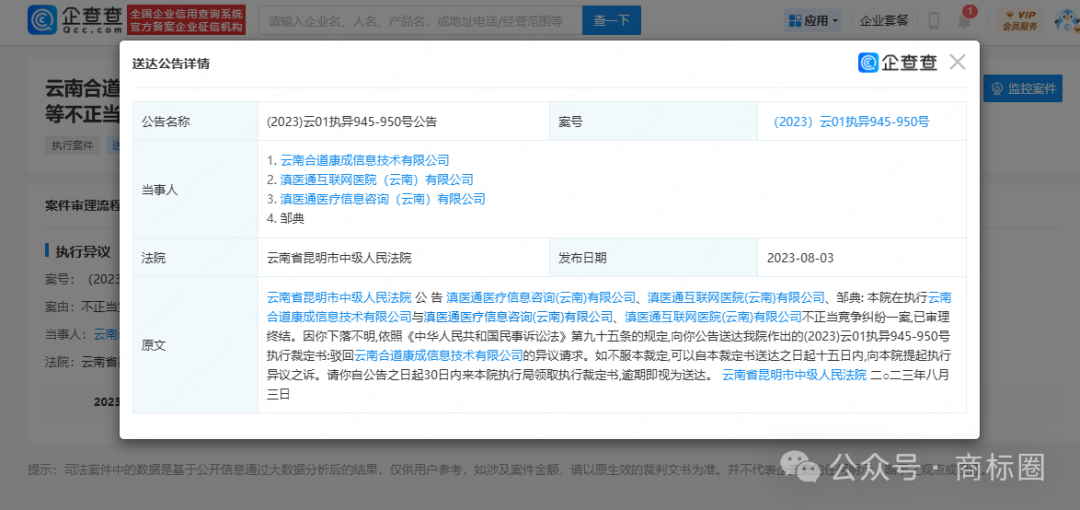1080x510 pixels.
Task: Click the Qcc.com logo in header
Action: pos(74,20)
